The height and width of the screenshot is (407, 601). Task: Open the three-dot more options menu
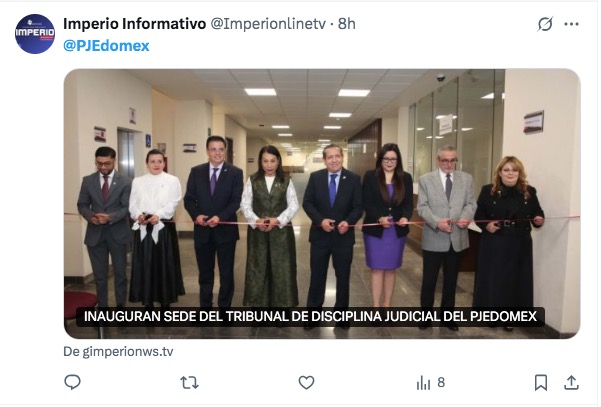point(571,24)
